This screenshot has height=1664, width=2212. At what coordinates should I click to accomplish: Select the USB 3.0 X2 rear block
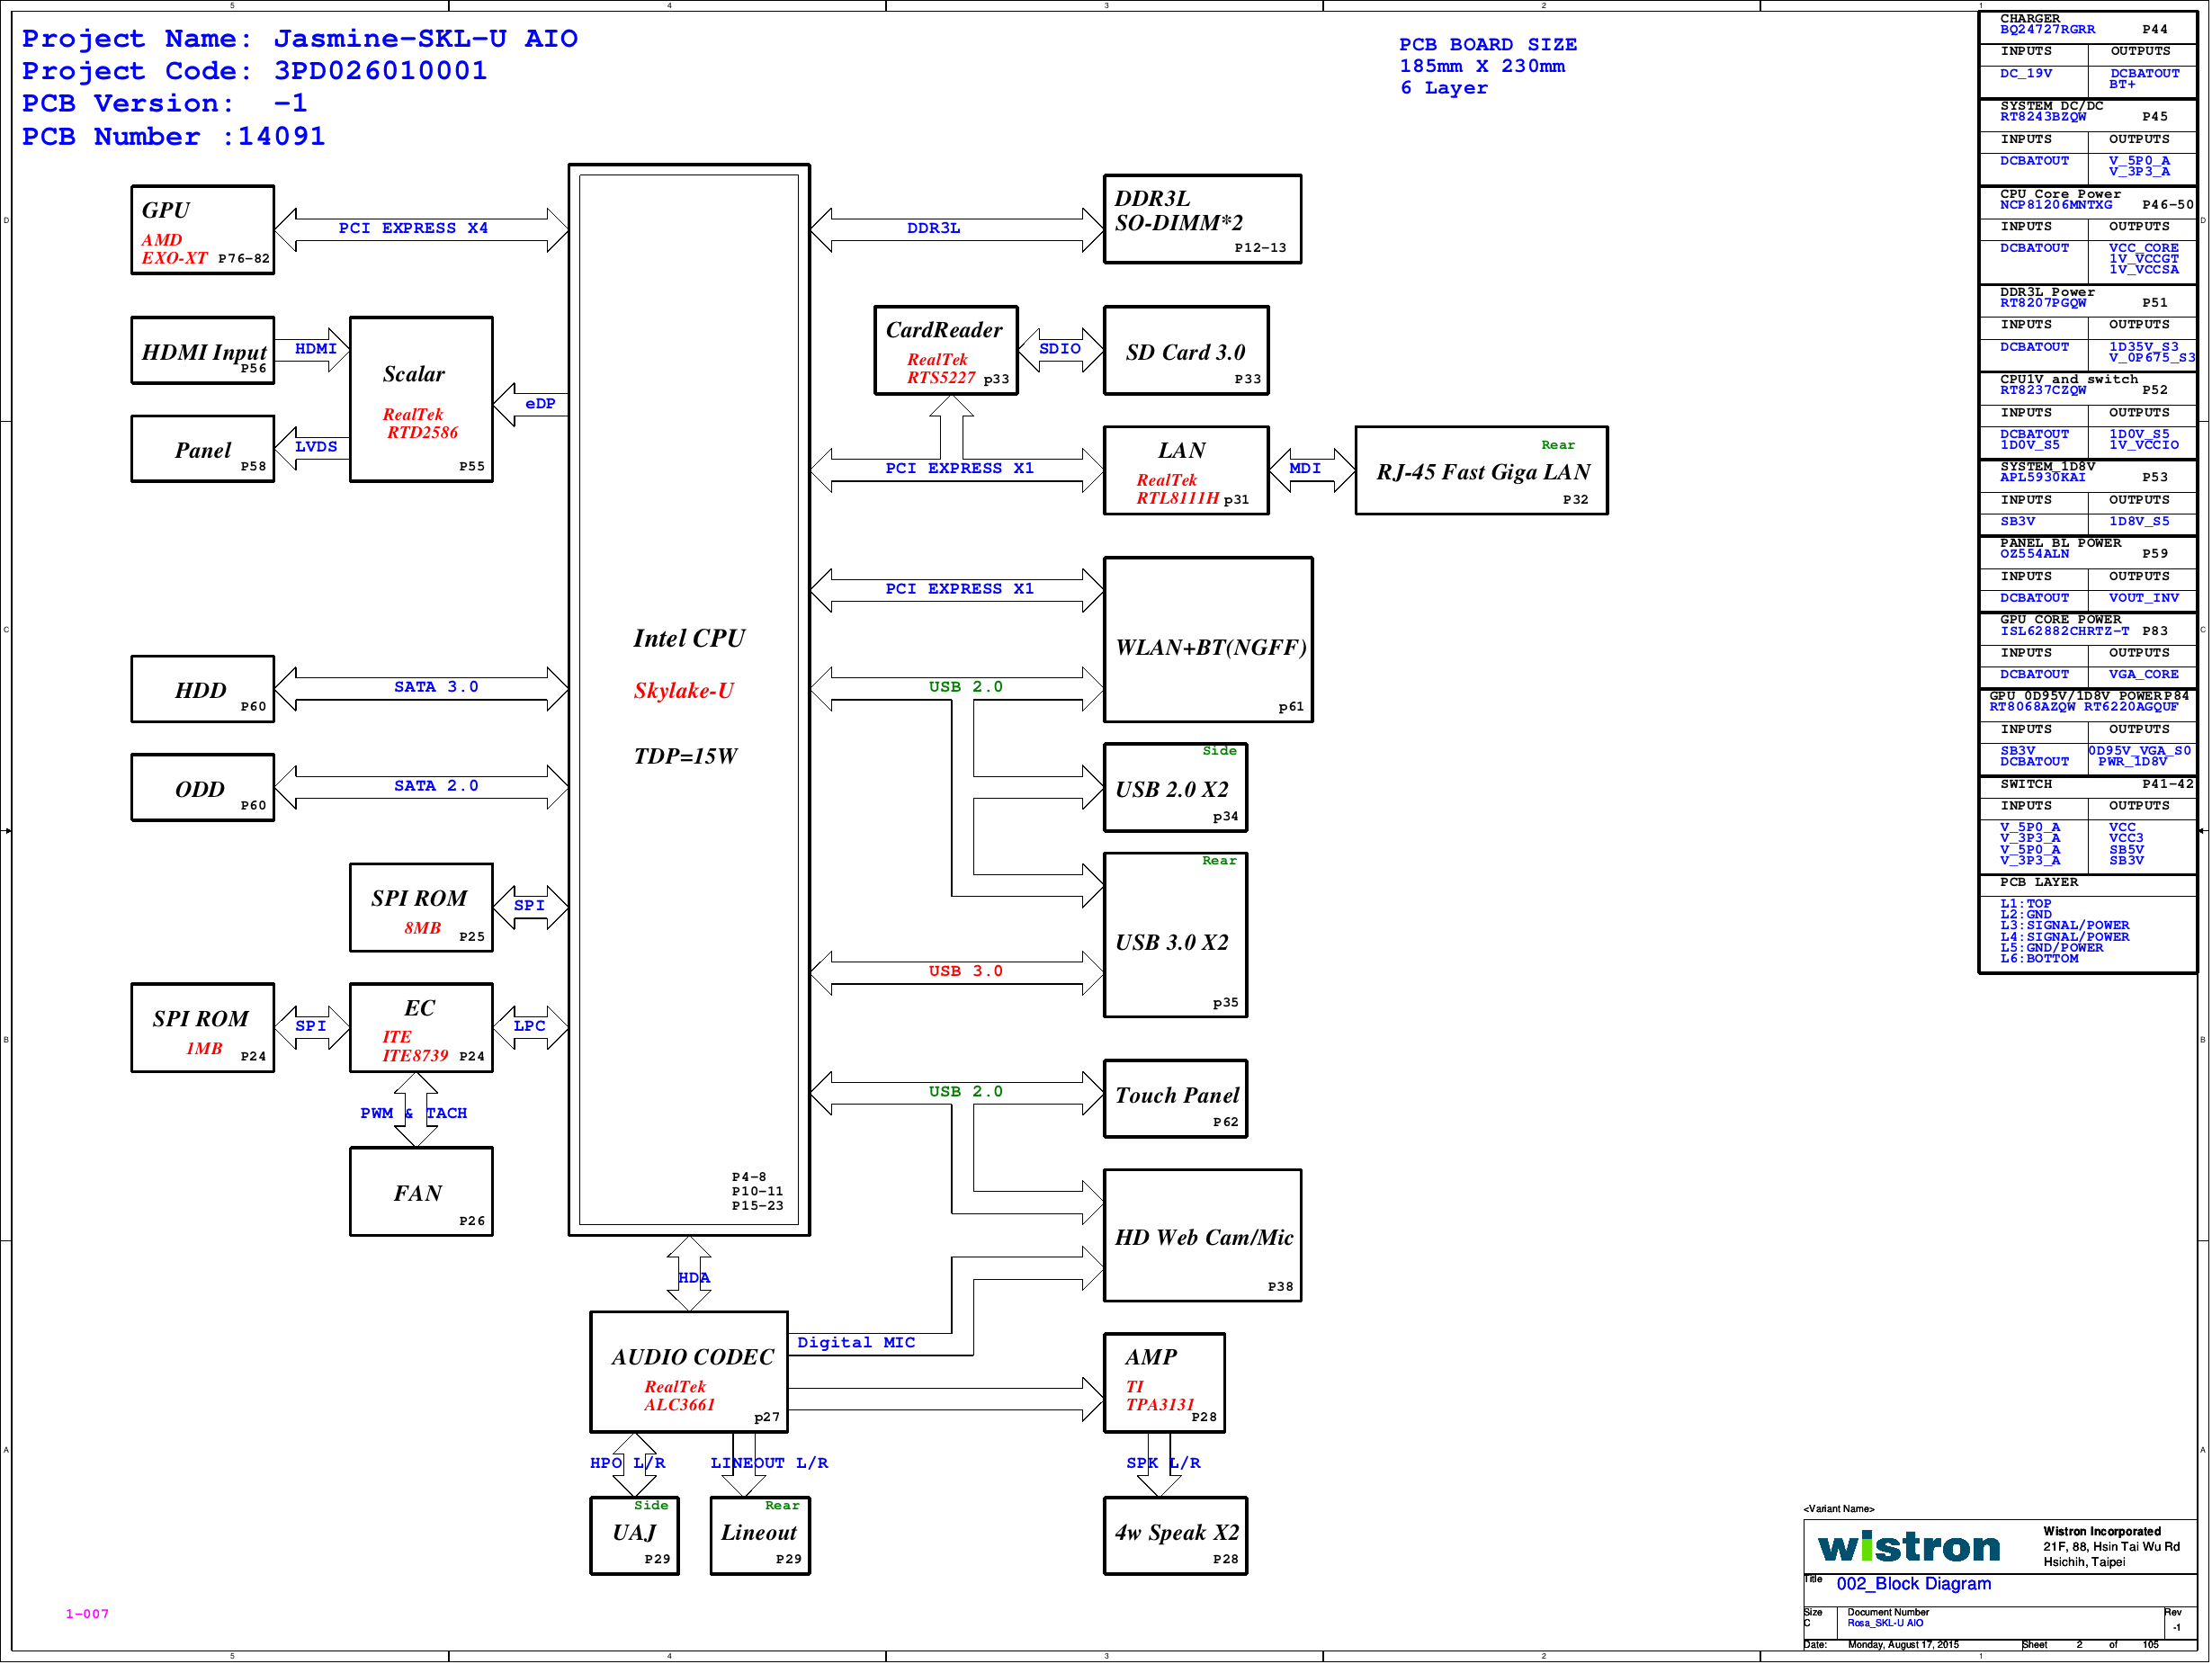click(x=1175, y=935)
